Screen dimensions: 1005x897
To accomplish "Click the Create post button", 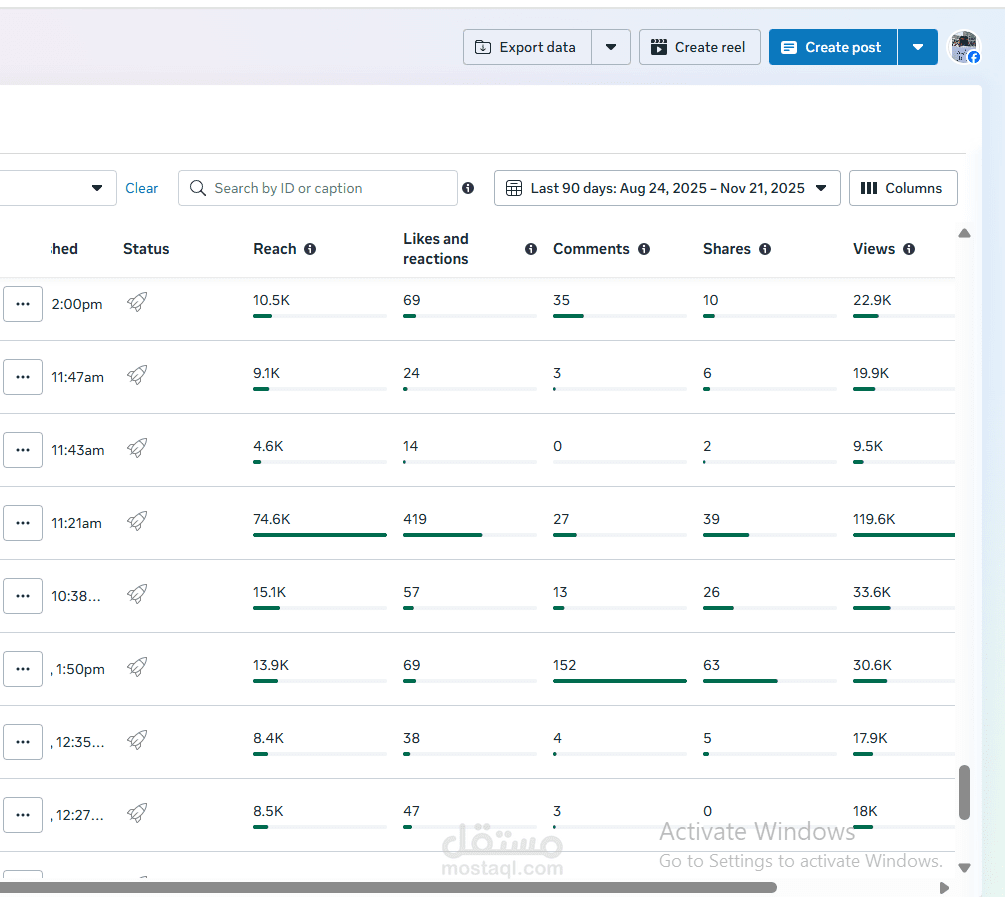I will pyautogui.click(x=833, y=47).
